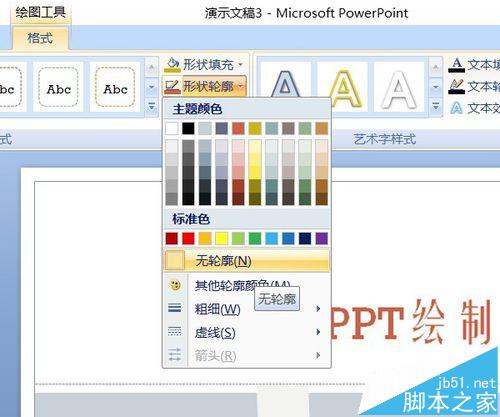Click the 形状填充 button label
The height and width of the screenshot is (417, 500).
click(x=208, y=65)
